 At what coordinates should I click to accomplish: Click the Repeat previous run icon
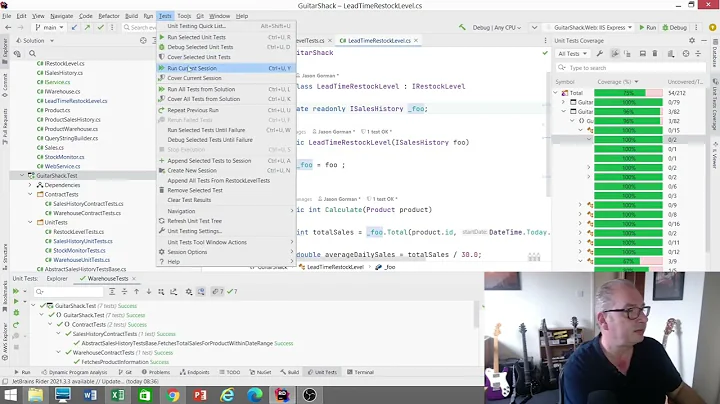click(x=16, y=324)
